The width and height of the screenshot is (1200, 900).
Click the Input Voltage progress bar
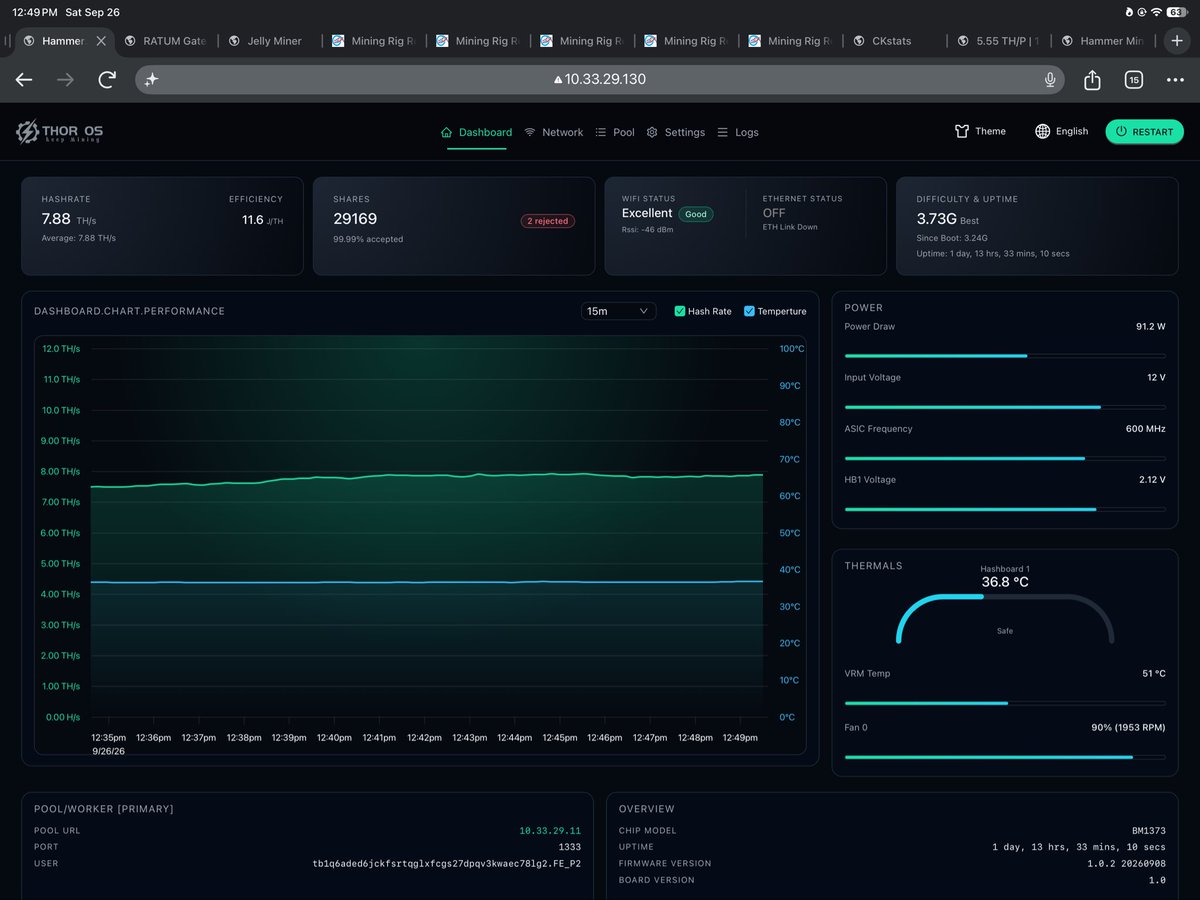(x=1005, y=407)
